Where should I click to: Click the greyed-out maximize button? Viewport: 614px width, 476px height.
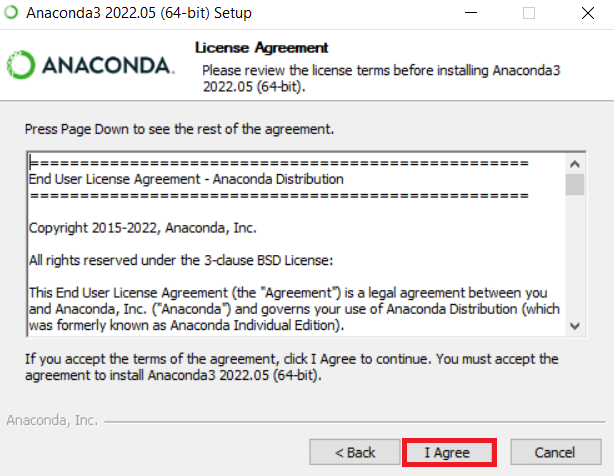[x=529, y=14]
